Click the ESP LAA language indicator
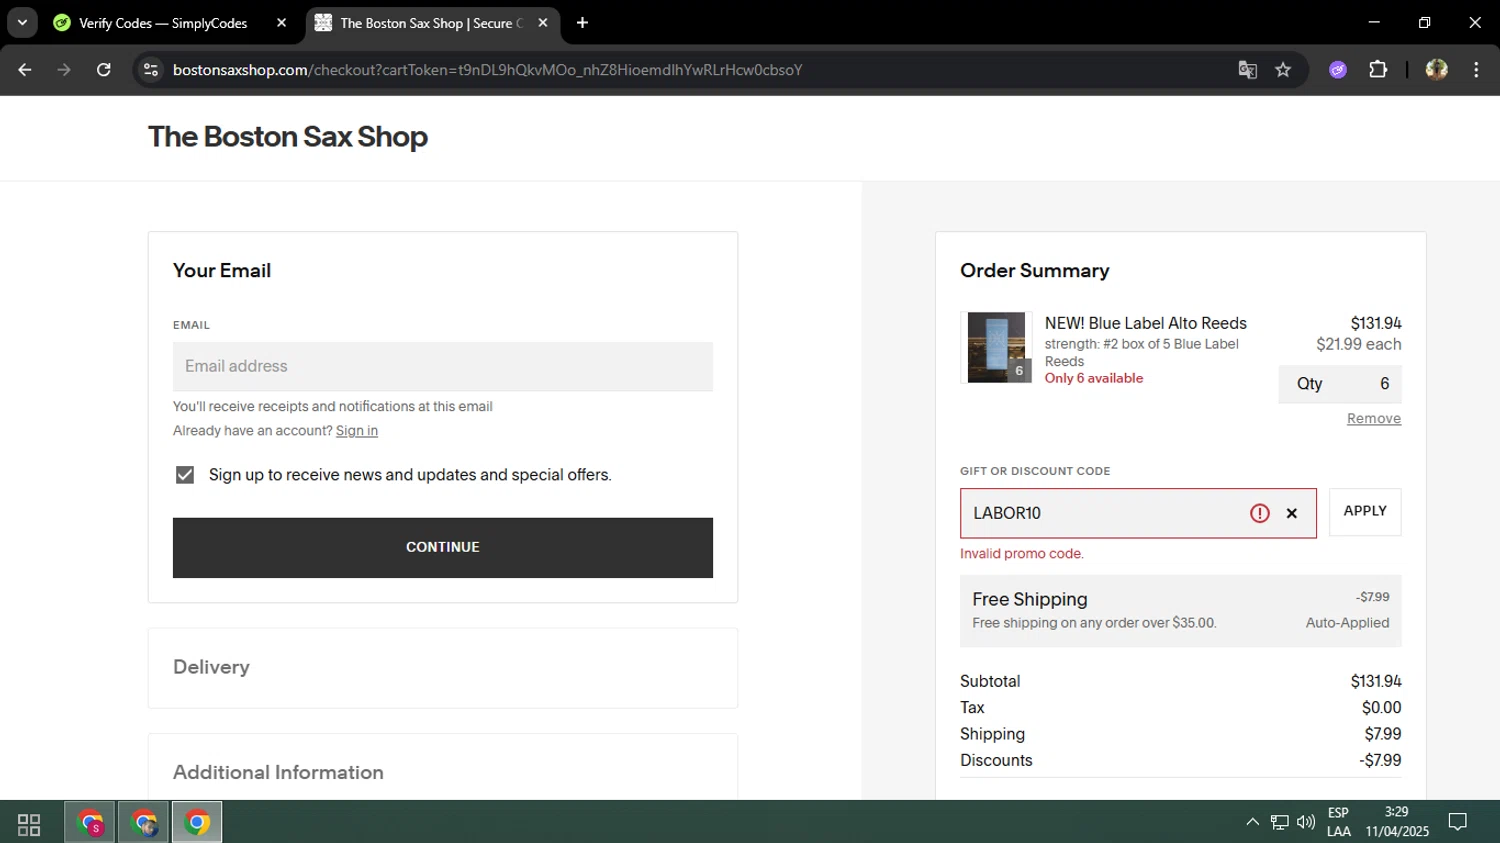The width and height of the screenshot is (1500, 843). (x=1339, y=822)
